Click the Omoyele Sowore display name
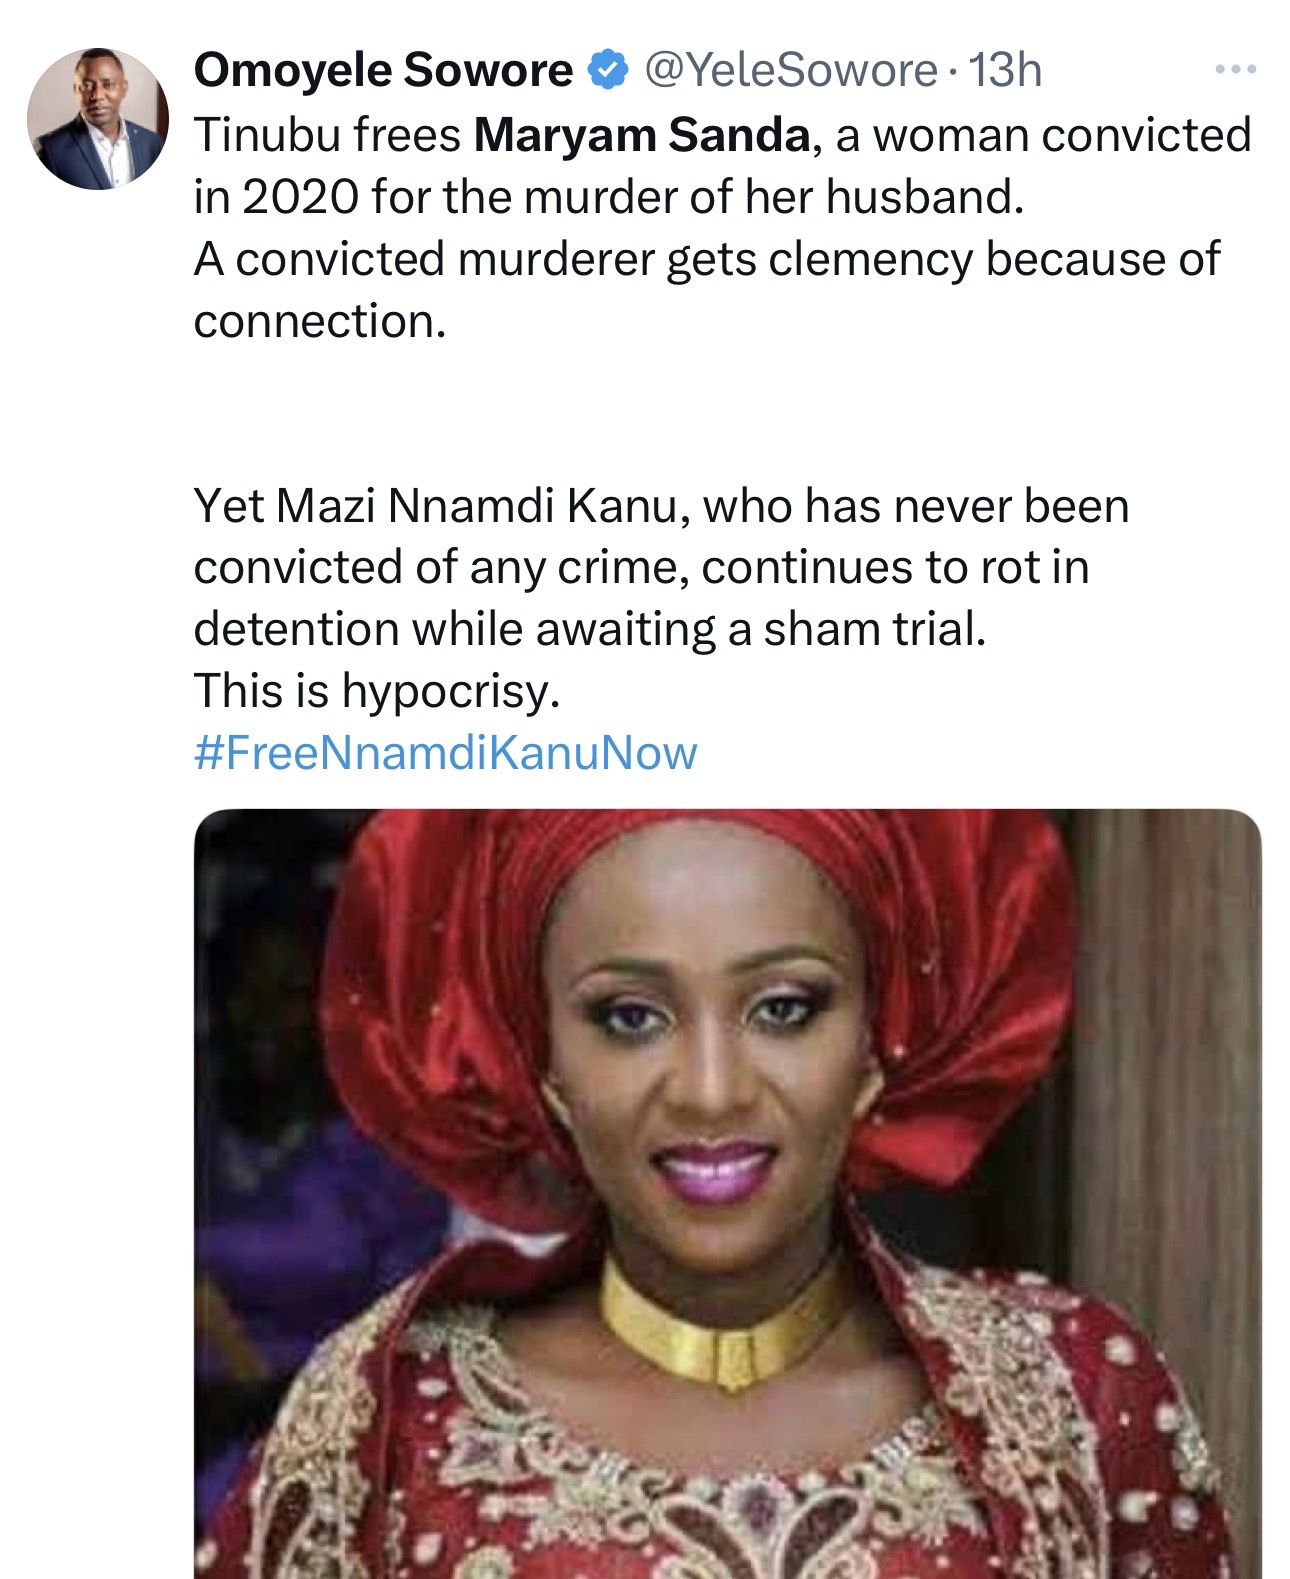Screen dimensions: 1290x1579 (x=383, y=70)
